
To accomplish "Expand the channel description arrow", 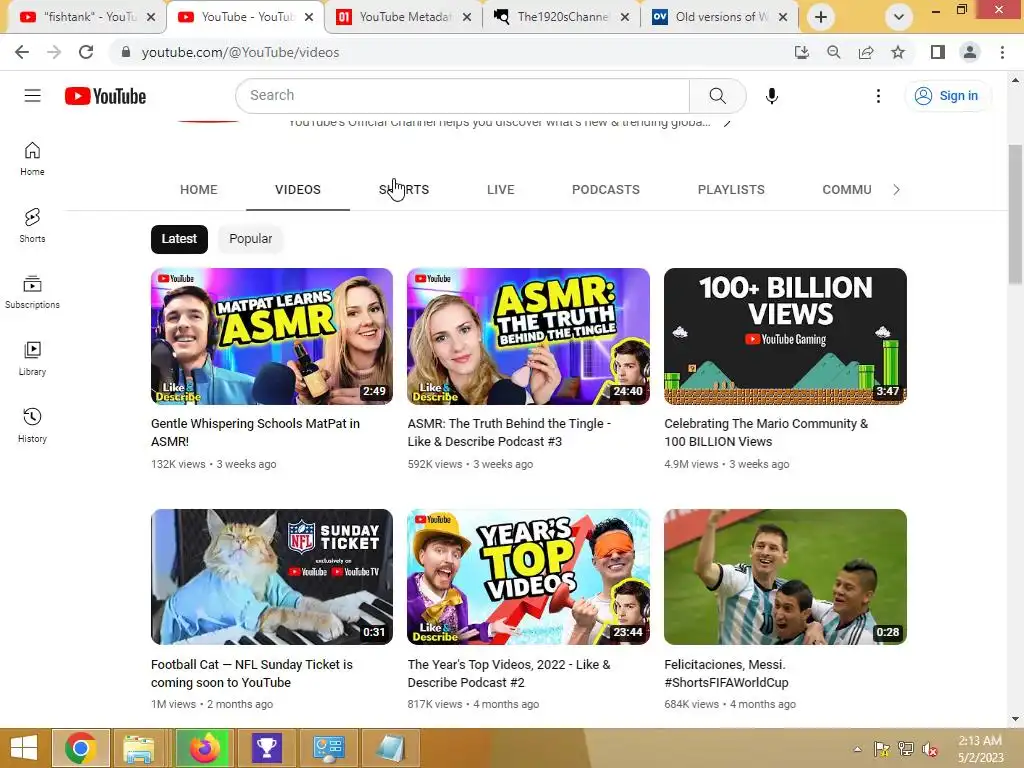I will pos(727,123).
